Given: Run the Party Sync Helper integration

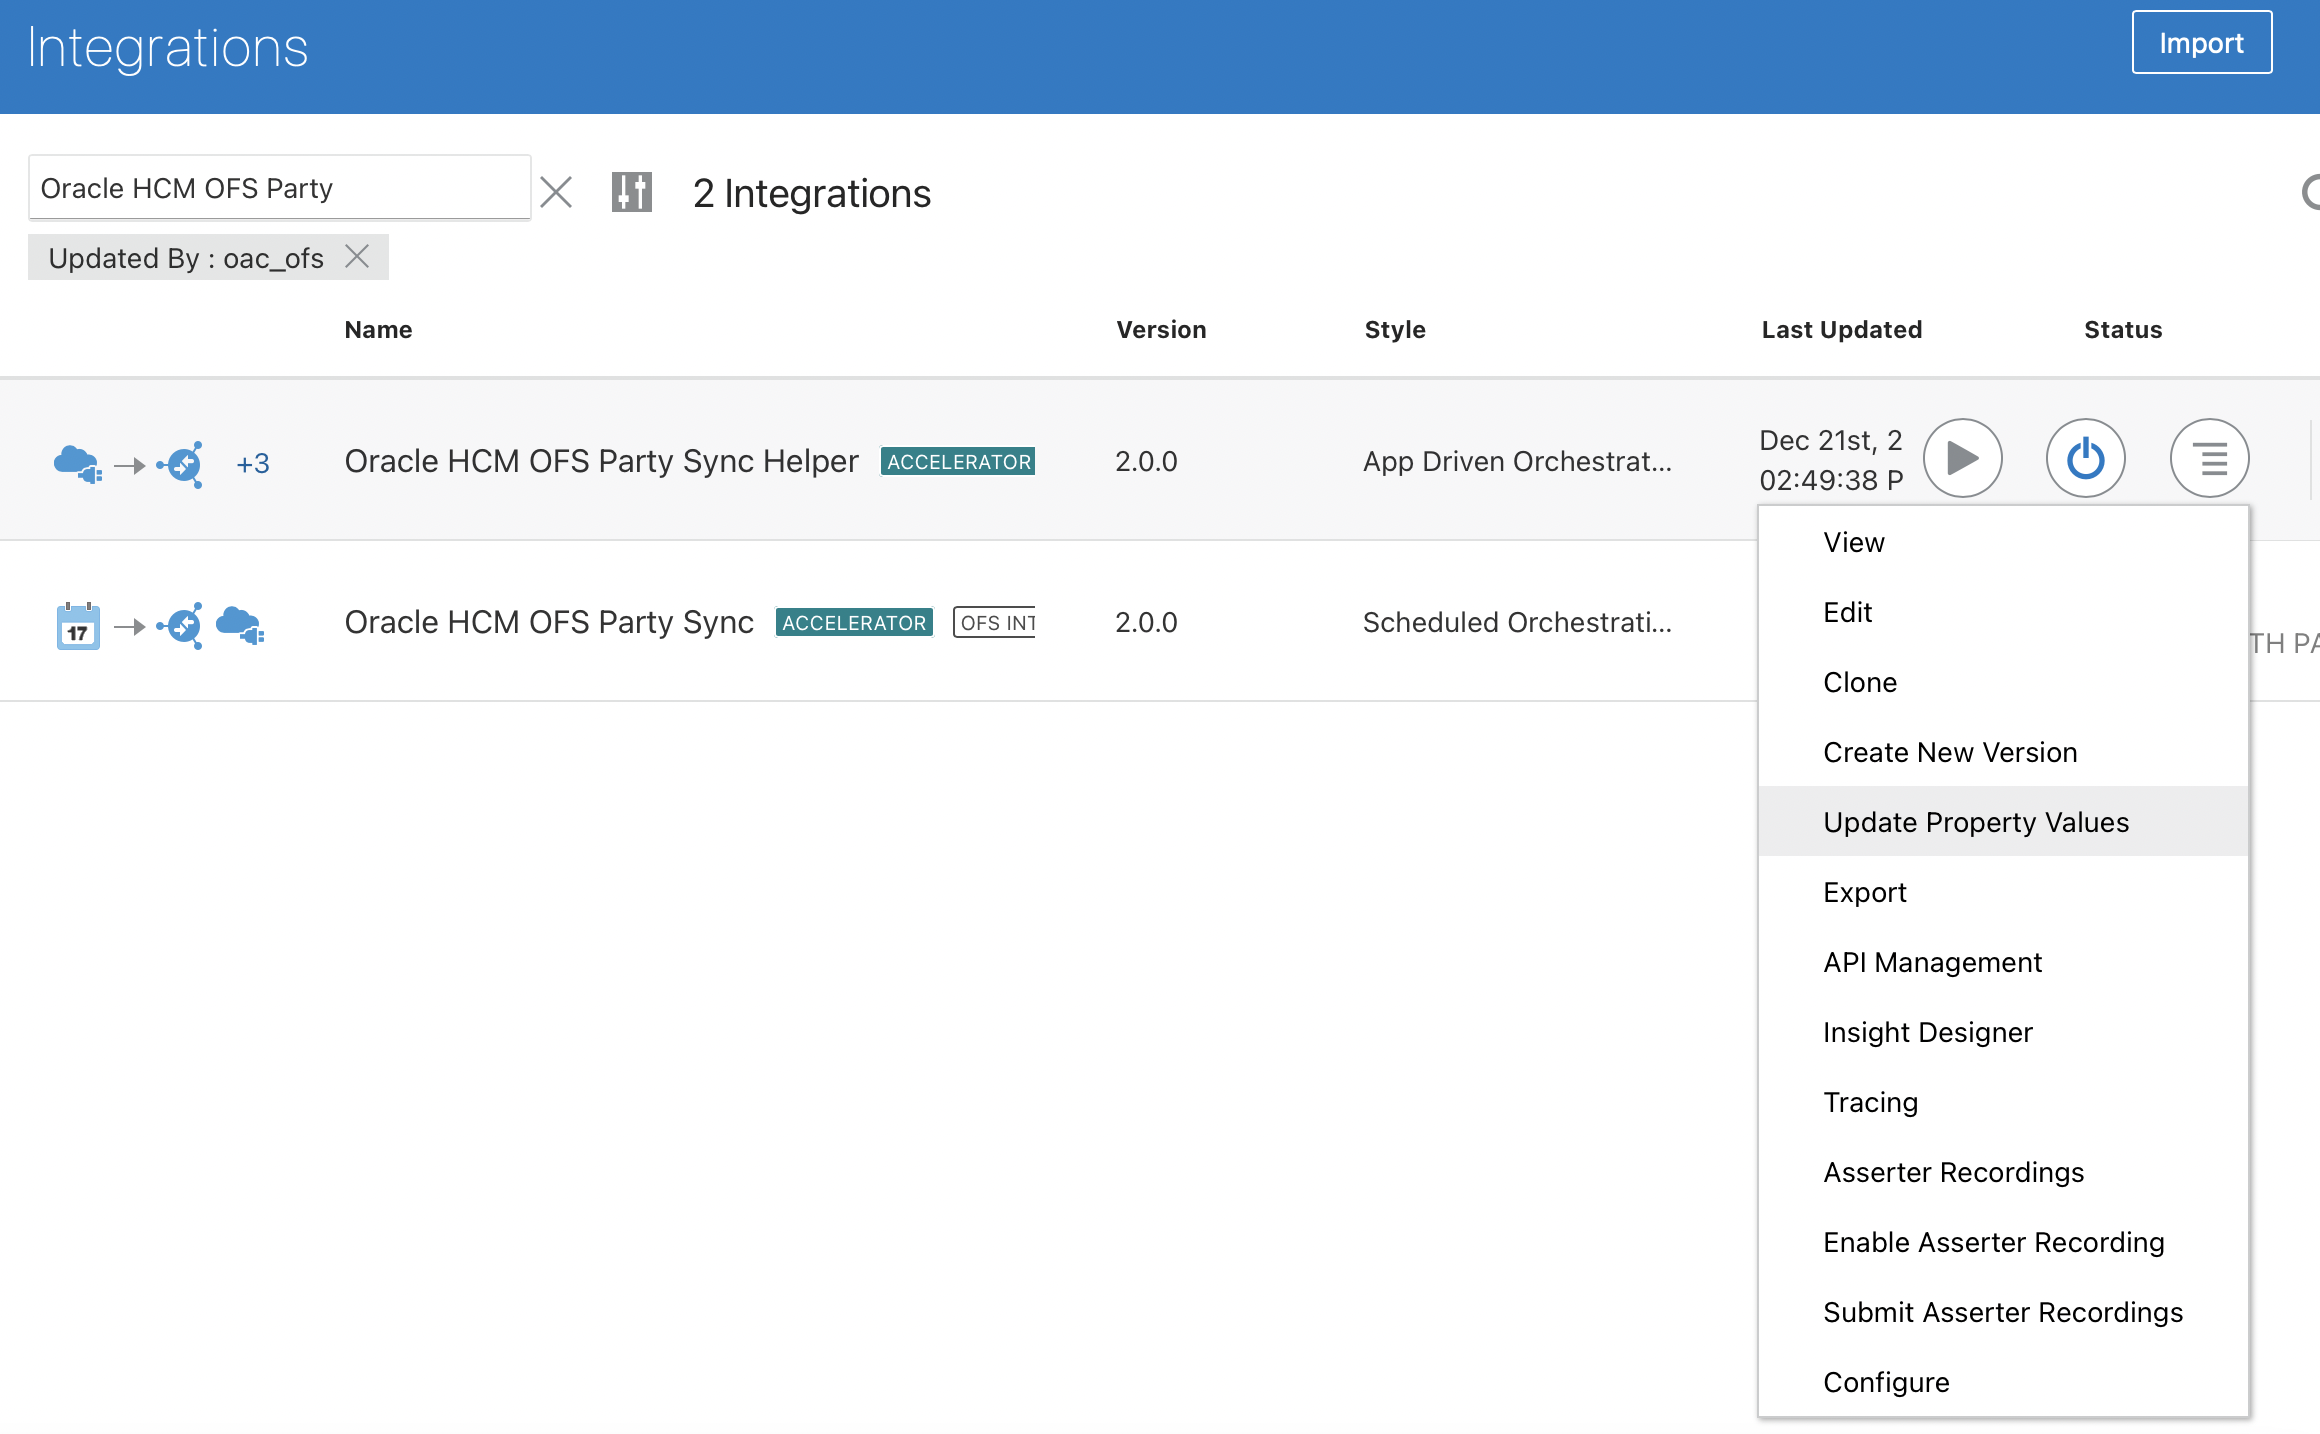Looking at the screenshot, I should 1962,459.
